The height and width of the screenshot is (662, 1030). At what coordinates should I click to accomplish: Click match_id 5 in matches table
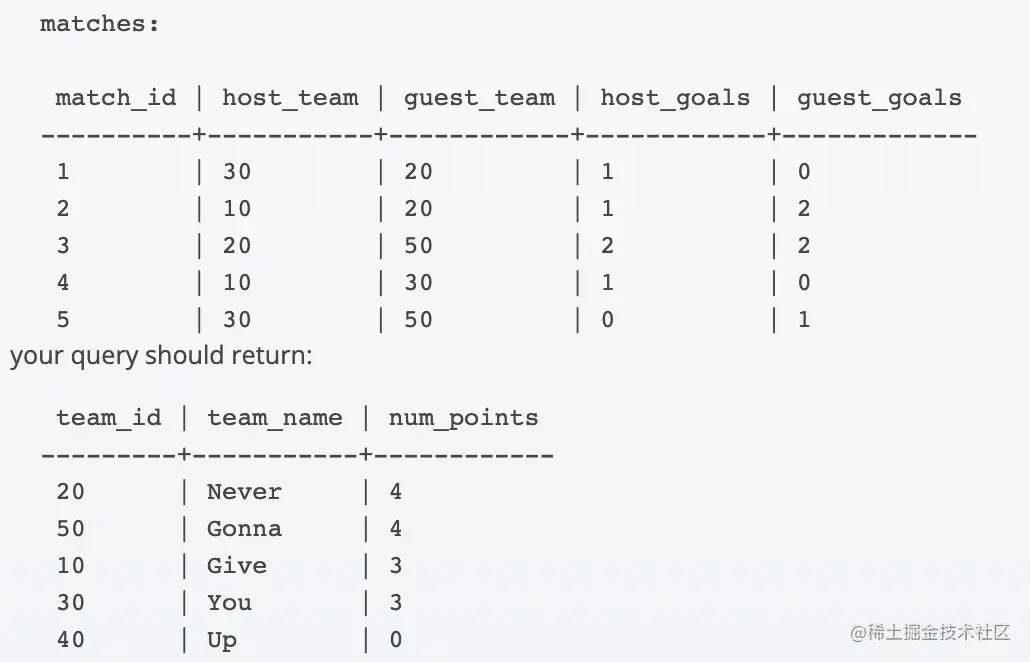coord(63,320)
